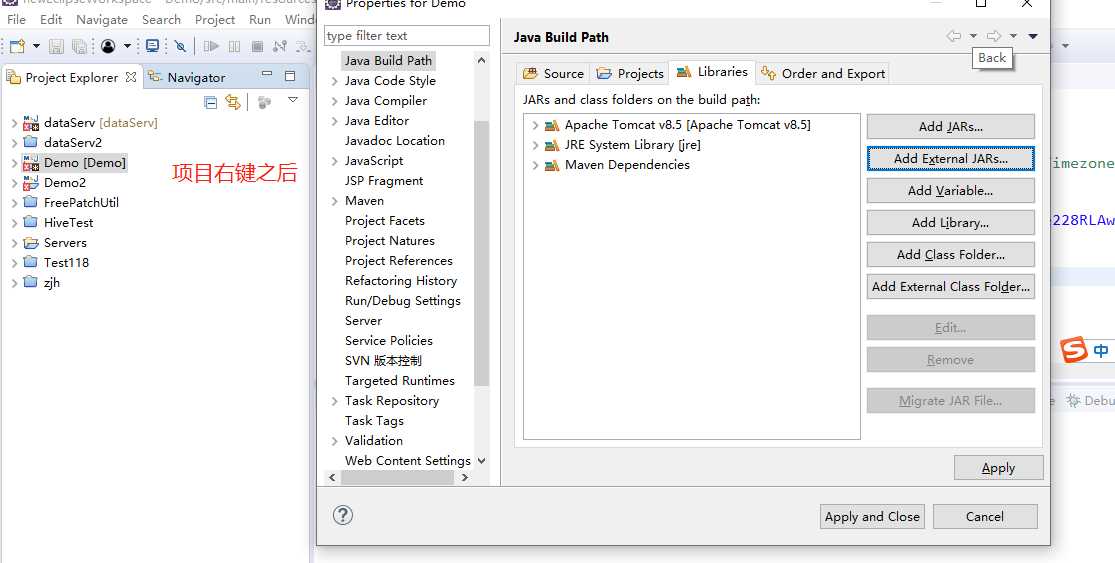The height and width of the screenshot is (563, 1115).
Task: Expand the Demo [Demo] project node
Action: click(x=14, y=163)
